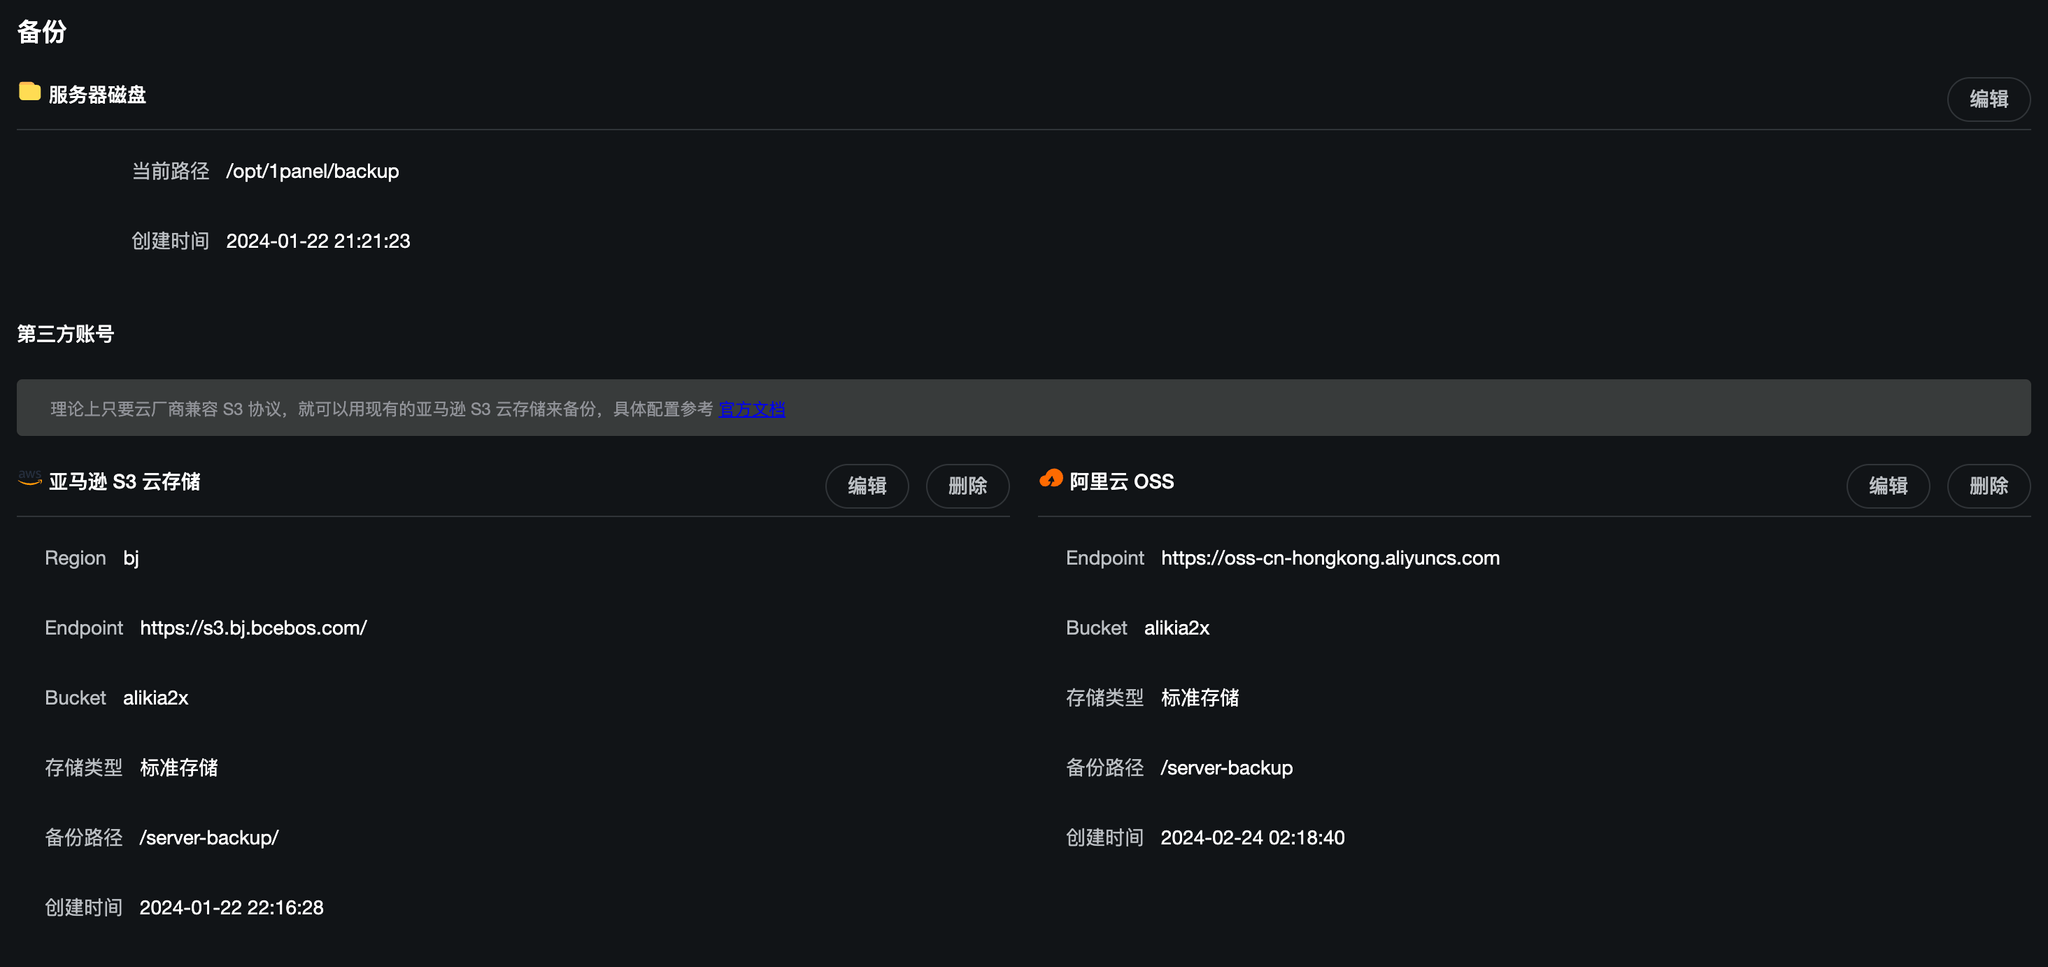Image resolution: width=2048 pixels, height=967 pixels.
Task: Select the alikia2x bucket name under S3
Action: [156, 698]
